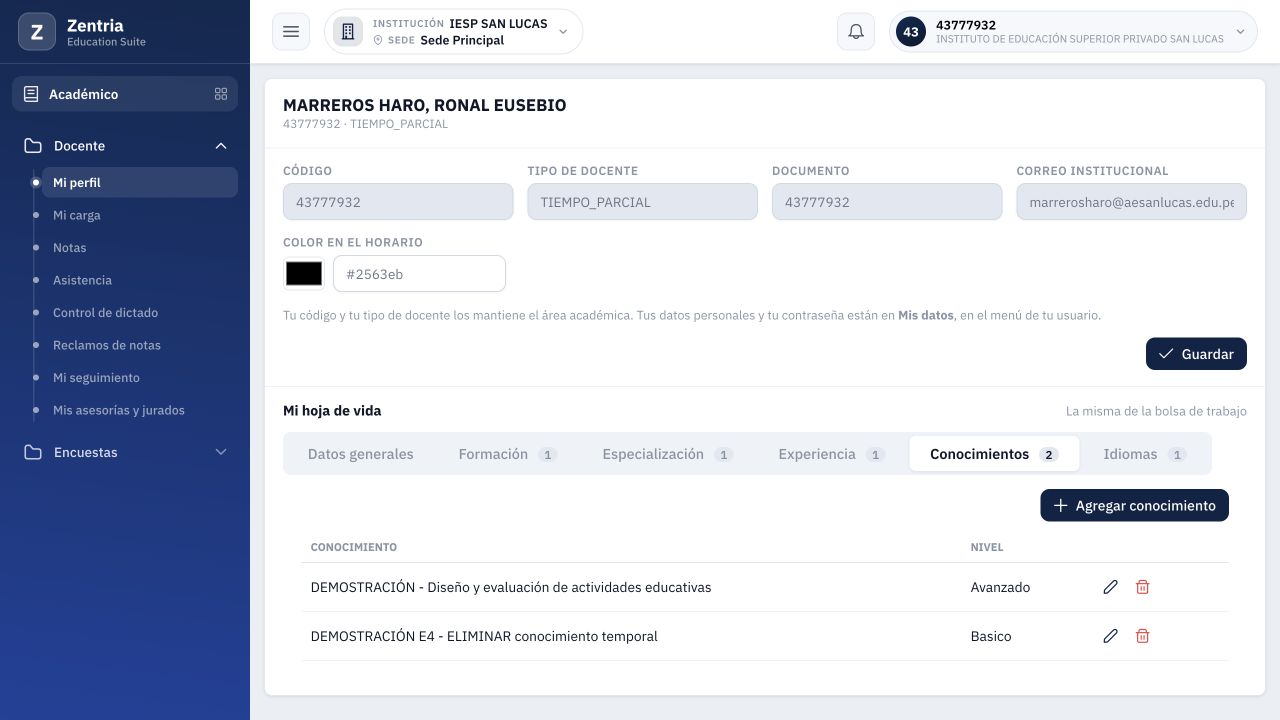Viewport: 1280px width, 720px height.
Task: Switch to the Idiomas tab
Action: point(1144,454)
